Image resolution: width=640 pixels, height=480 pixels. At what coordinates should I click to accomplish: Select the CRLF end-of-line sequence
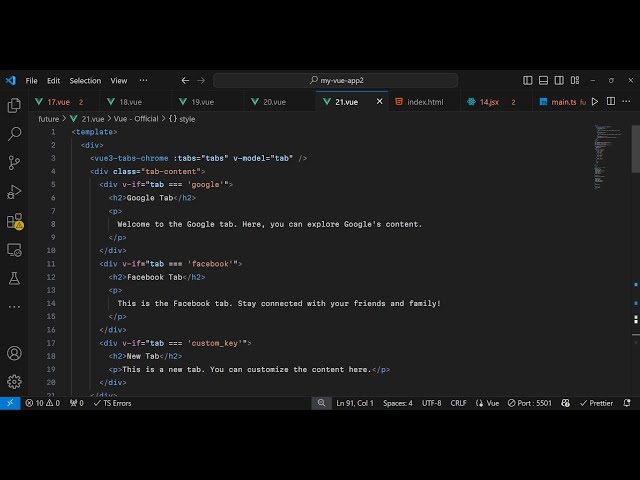458,403
